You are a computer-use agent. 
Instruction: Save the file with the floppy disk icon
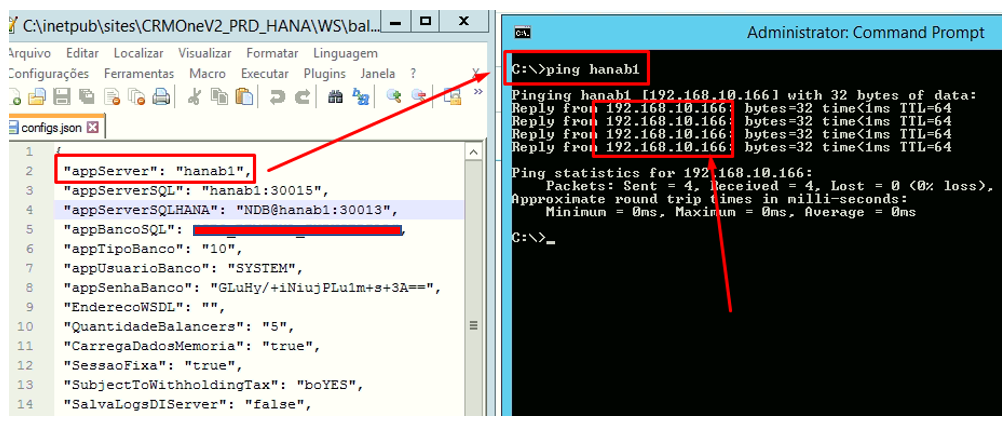61,97
